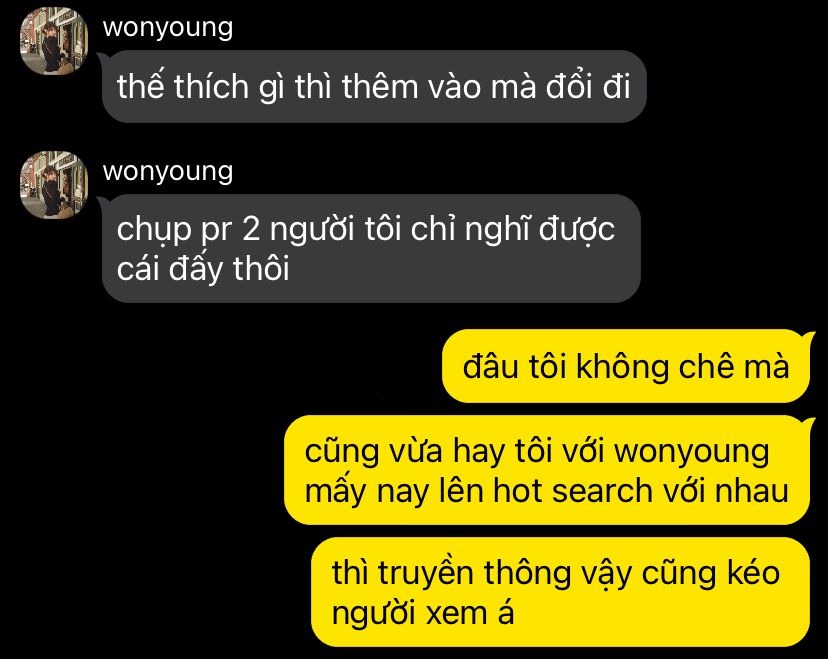Click the word 'wonyoung' inside the yellow bubble
Screen dimensions: 828x659
(692, 453)
